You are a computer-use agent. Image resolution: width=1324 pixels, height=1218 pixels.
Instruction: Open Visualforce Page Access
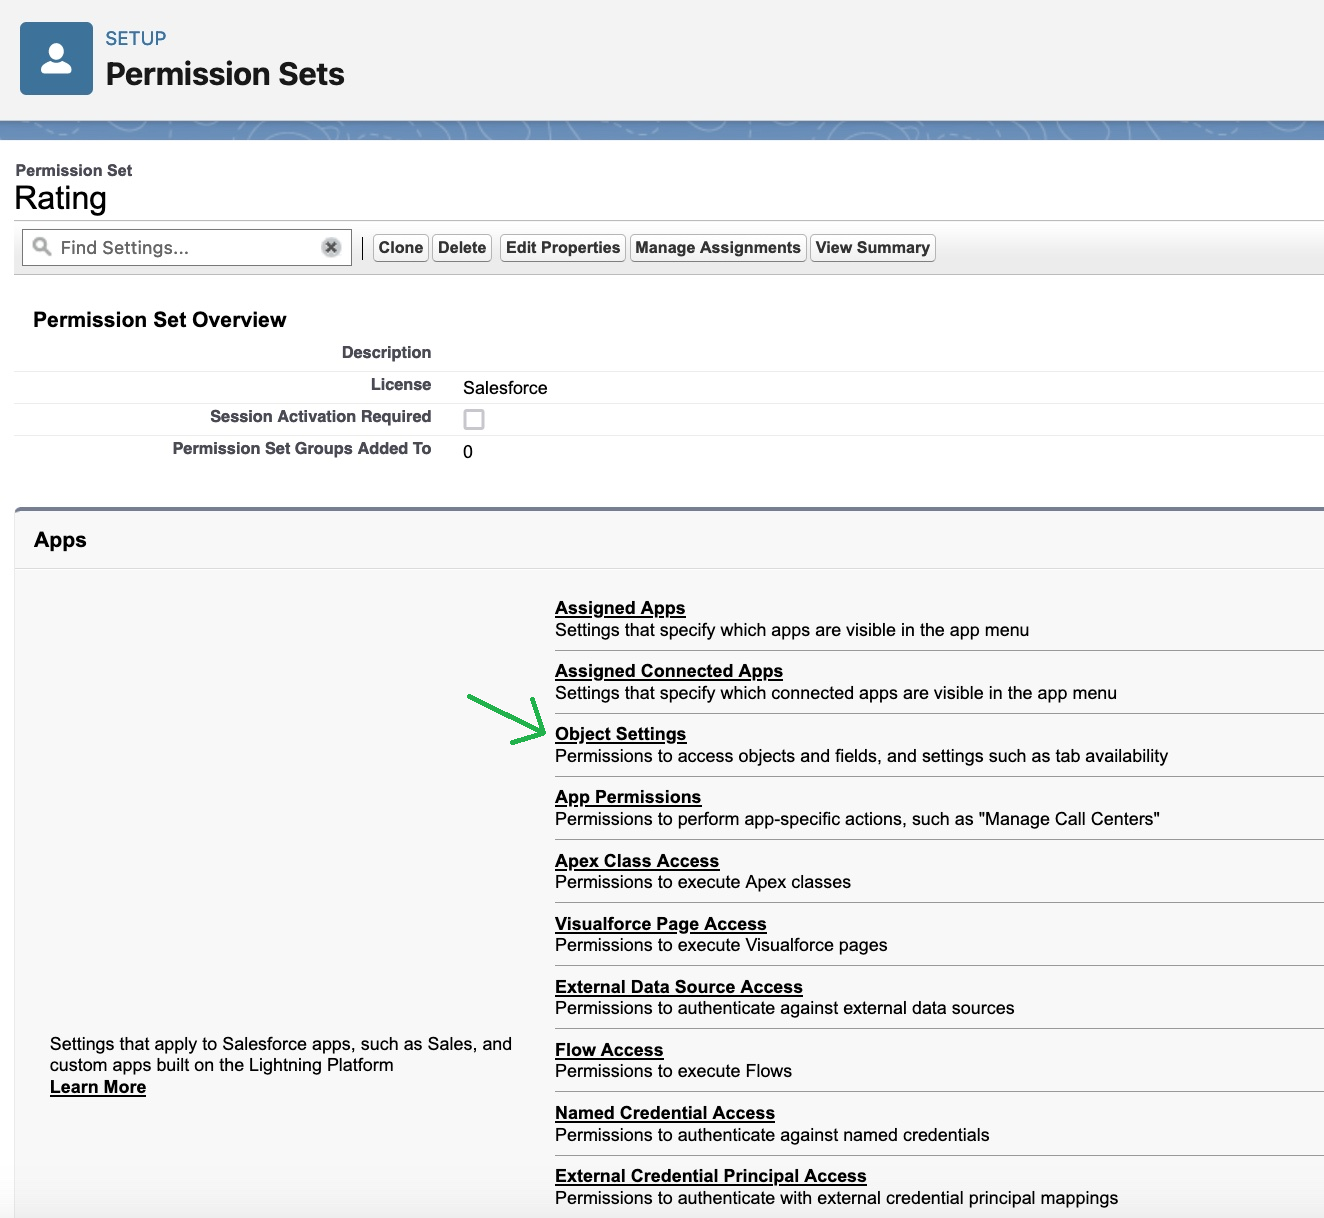[661, 924]
